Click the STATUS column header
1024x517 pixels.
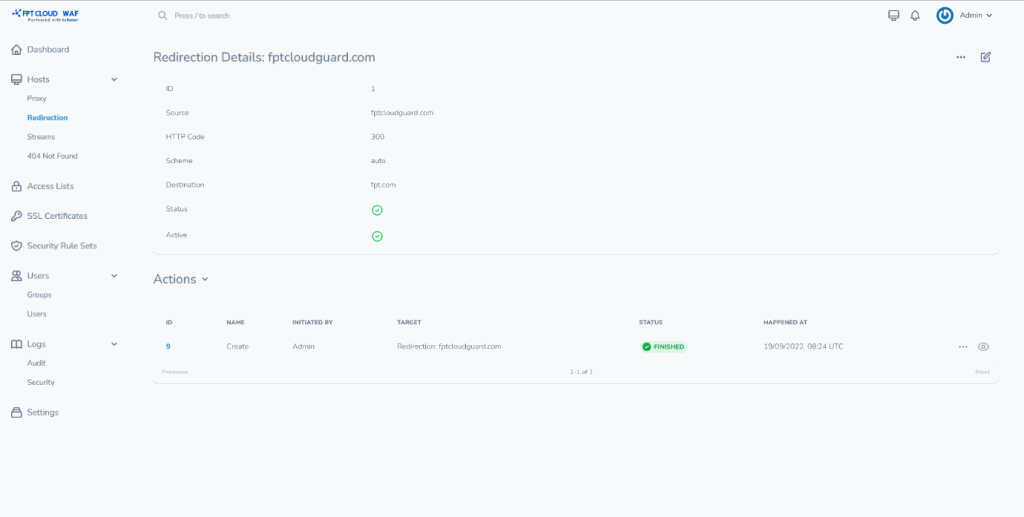coord(651,322)
